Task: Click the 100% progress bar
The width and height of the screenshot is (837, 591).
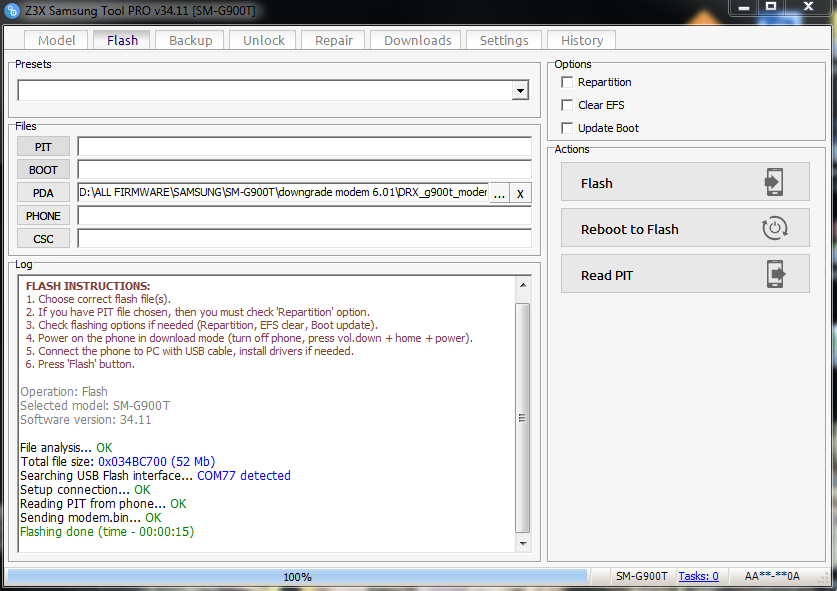Action: (297, 577)
